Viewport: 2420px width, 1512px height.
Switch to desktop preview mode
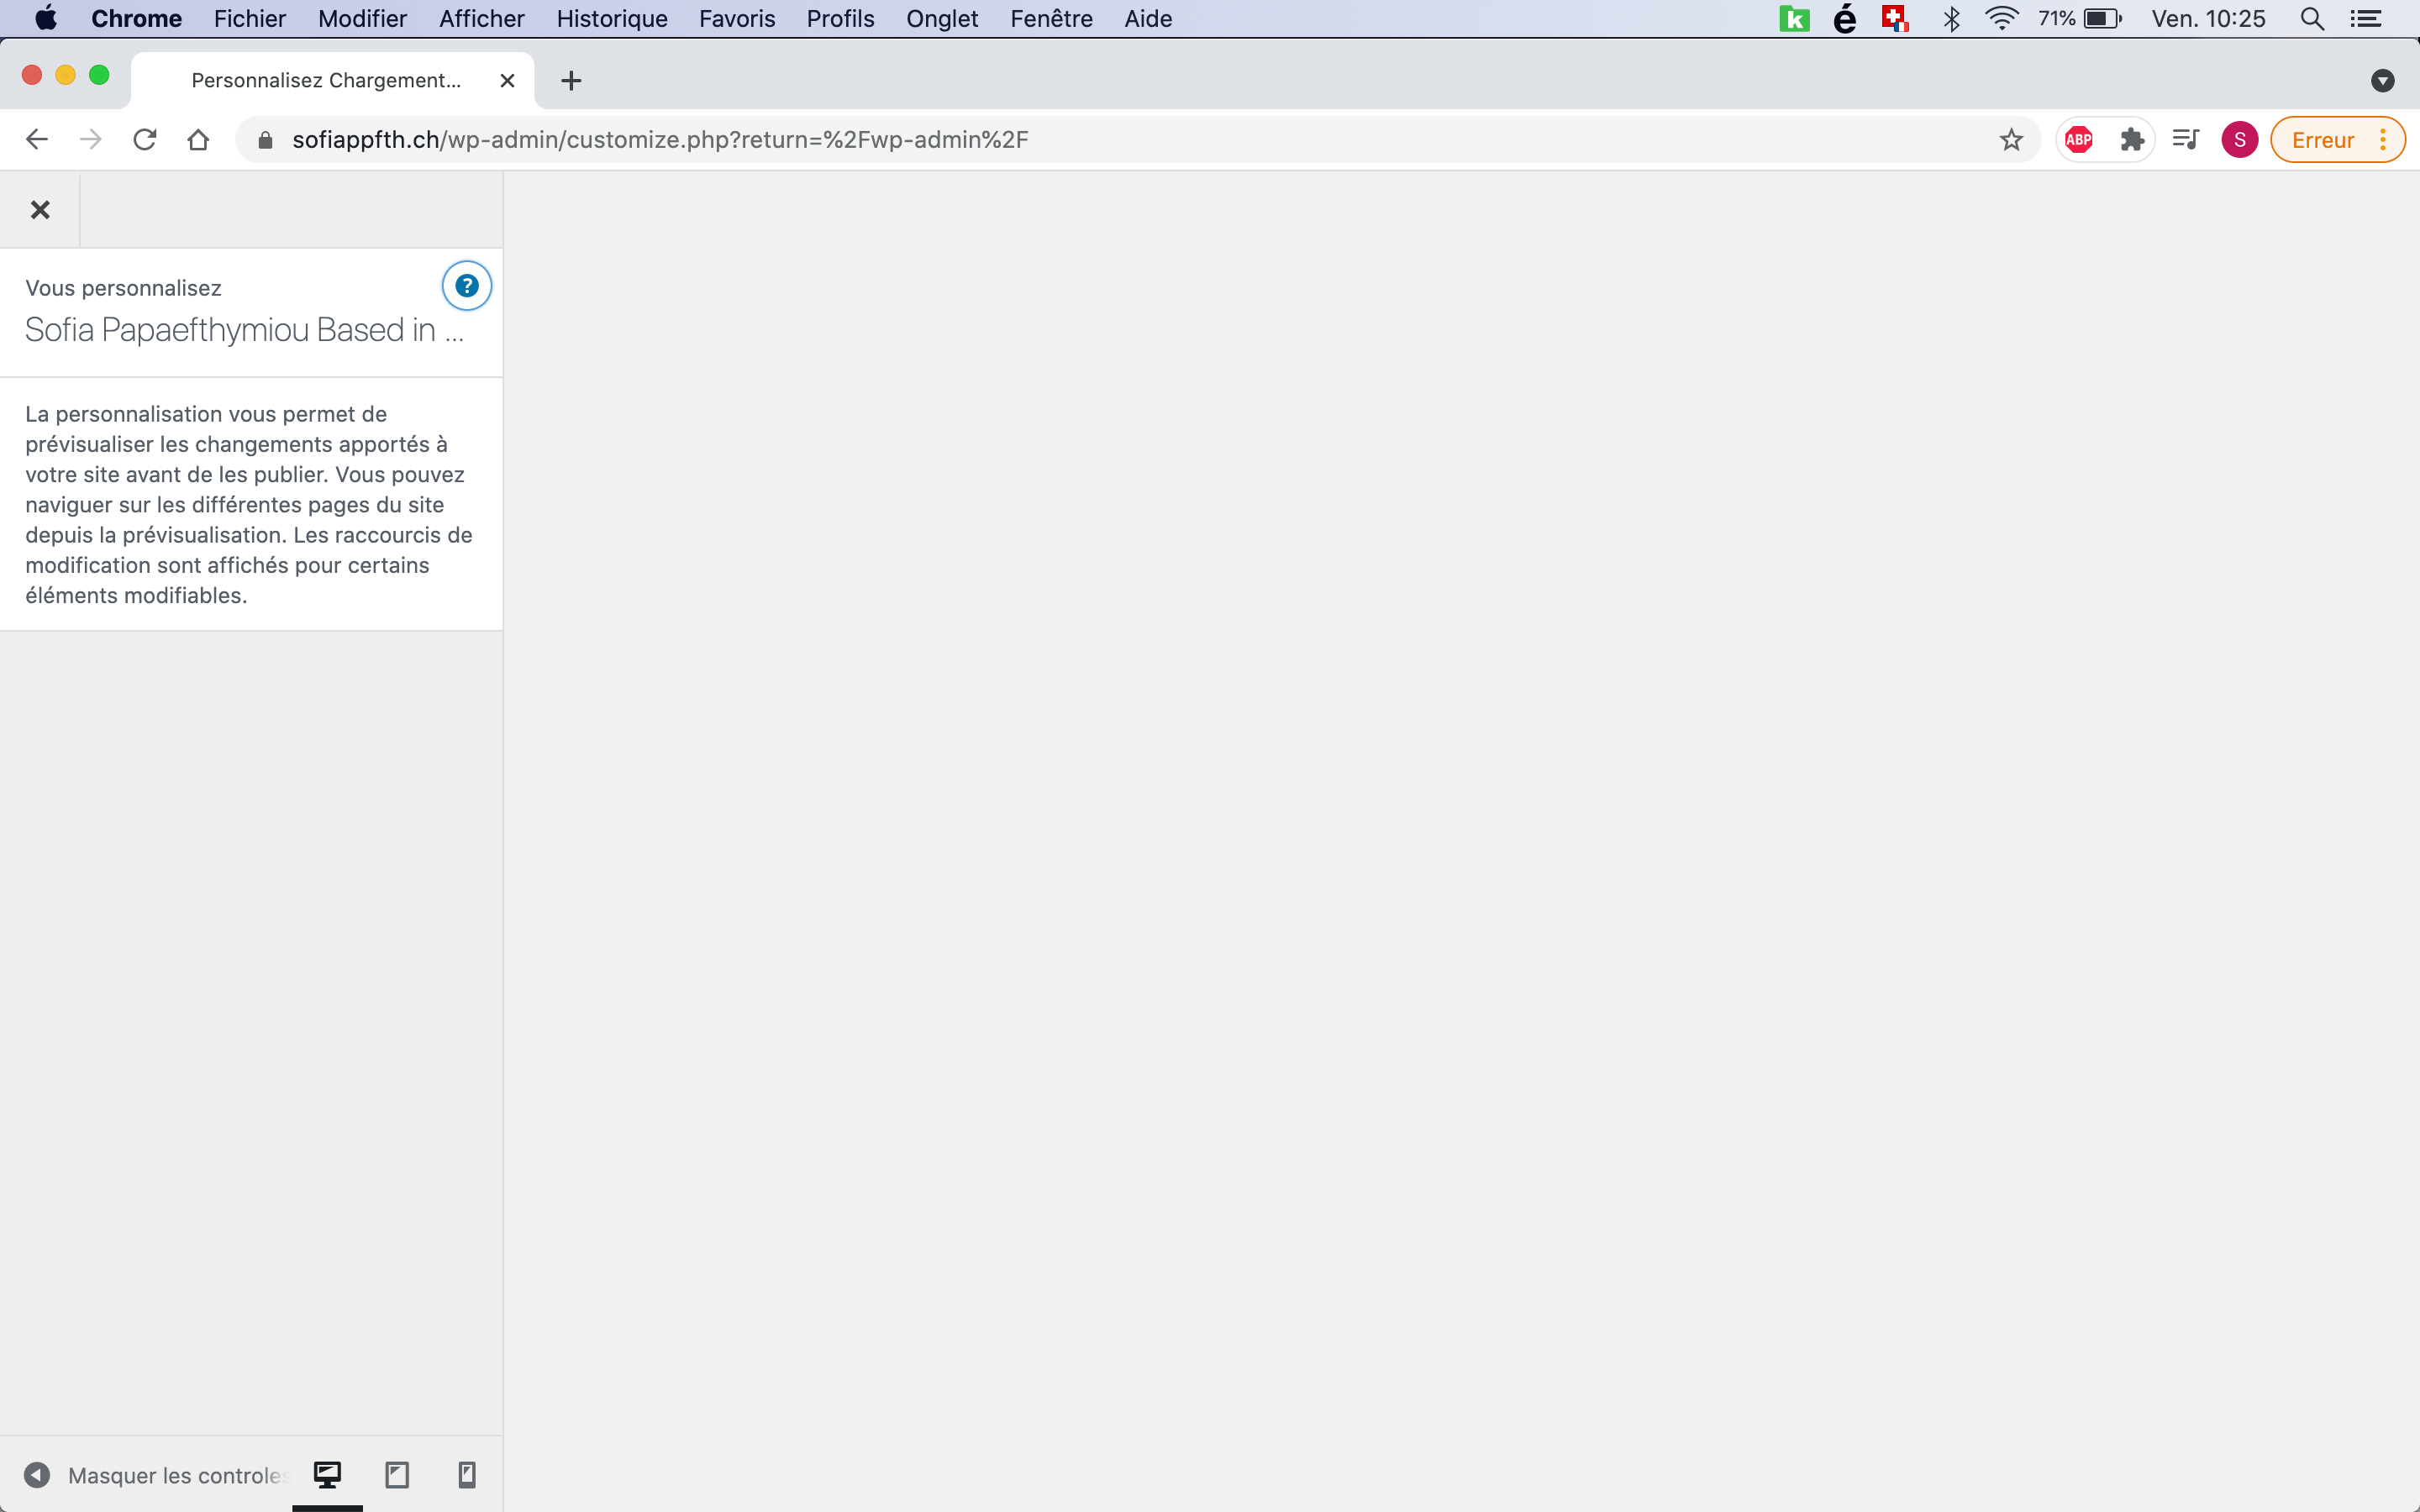click(327, 1475)
